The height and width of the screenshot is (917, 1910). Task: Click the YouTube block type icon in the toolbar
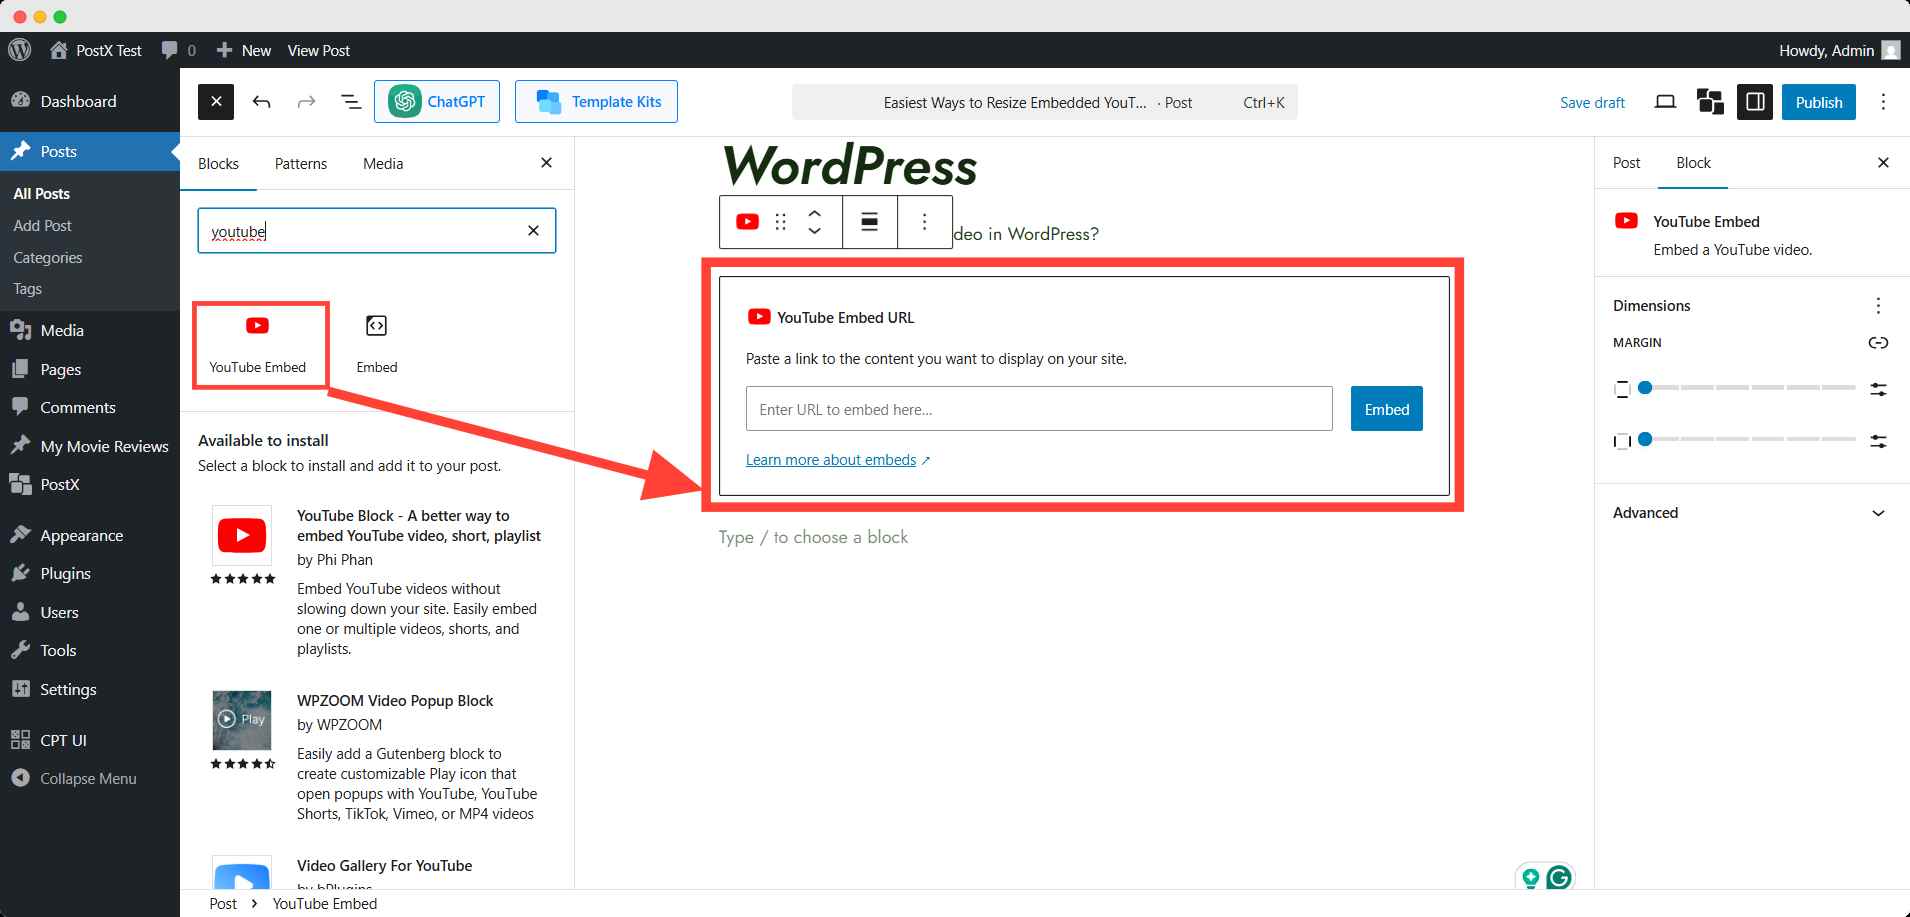click(747, 222)
